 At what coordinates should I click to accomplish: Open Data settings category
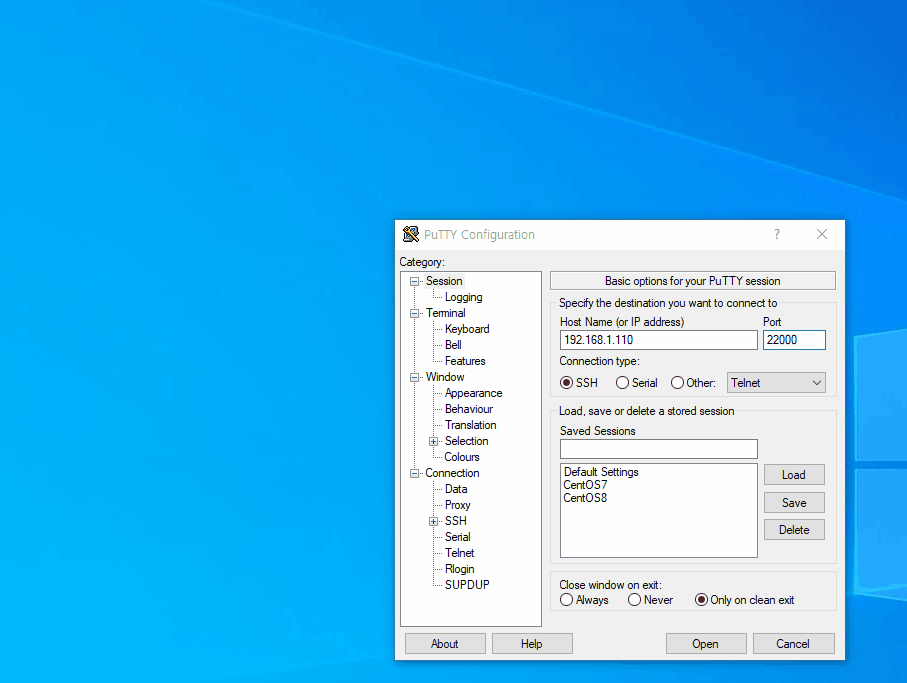tap(456, 489)
